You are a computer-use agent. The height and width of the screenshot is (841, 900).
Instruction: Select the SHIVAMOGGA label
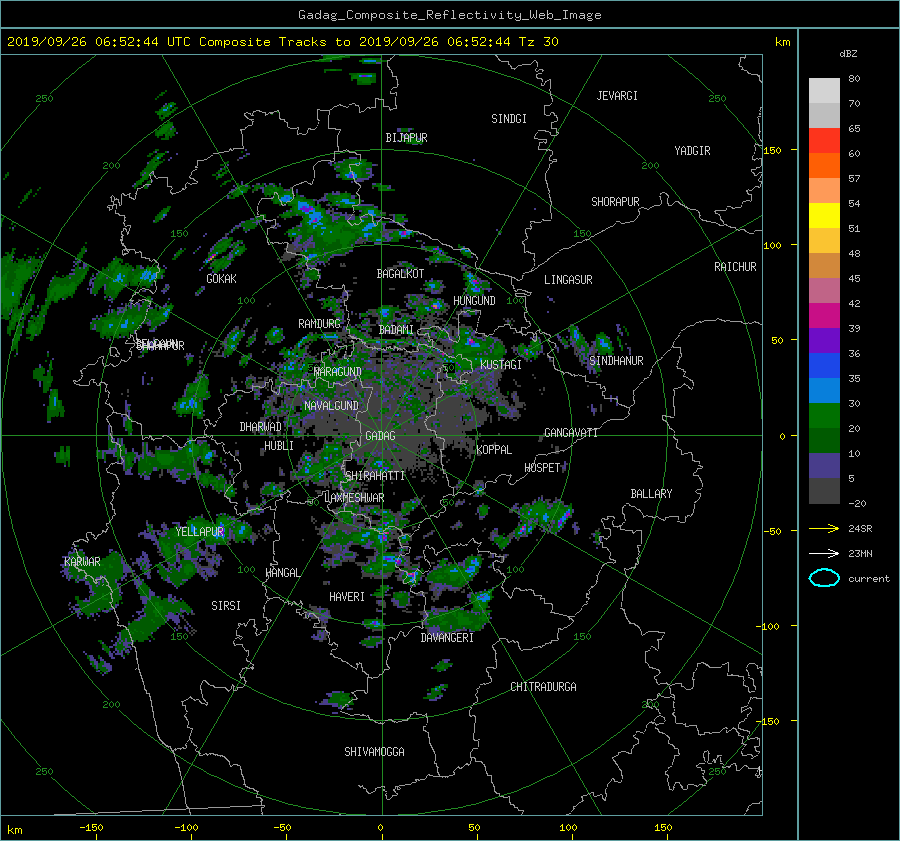click(x=374, y=752)
